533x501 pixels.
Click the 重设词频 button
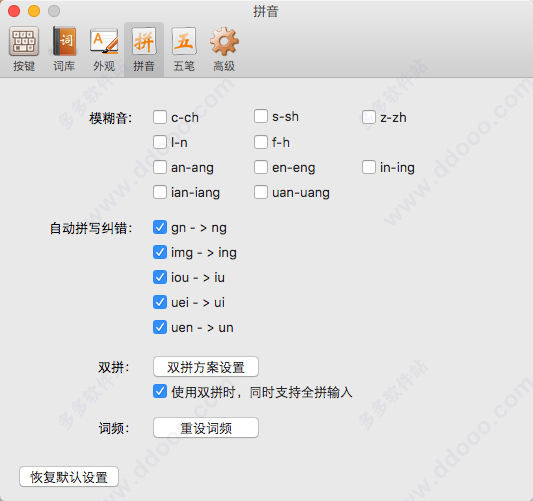[x=206, y=428]
